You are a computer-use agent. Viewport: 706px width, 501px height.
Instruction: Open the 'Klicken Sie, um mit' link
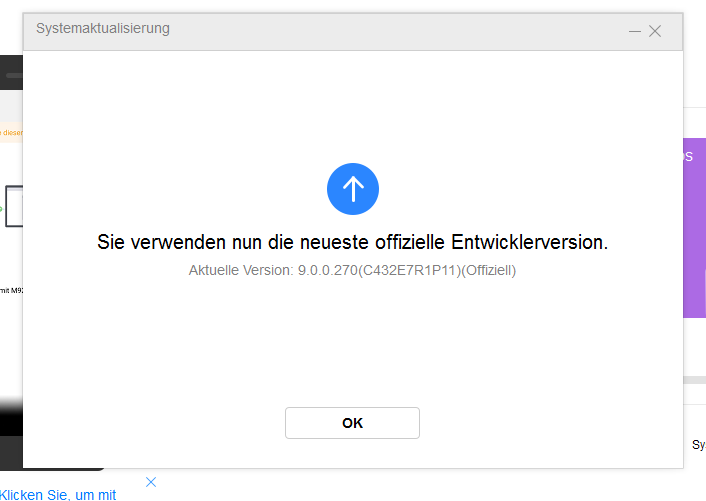click(58, 494)
